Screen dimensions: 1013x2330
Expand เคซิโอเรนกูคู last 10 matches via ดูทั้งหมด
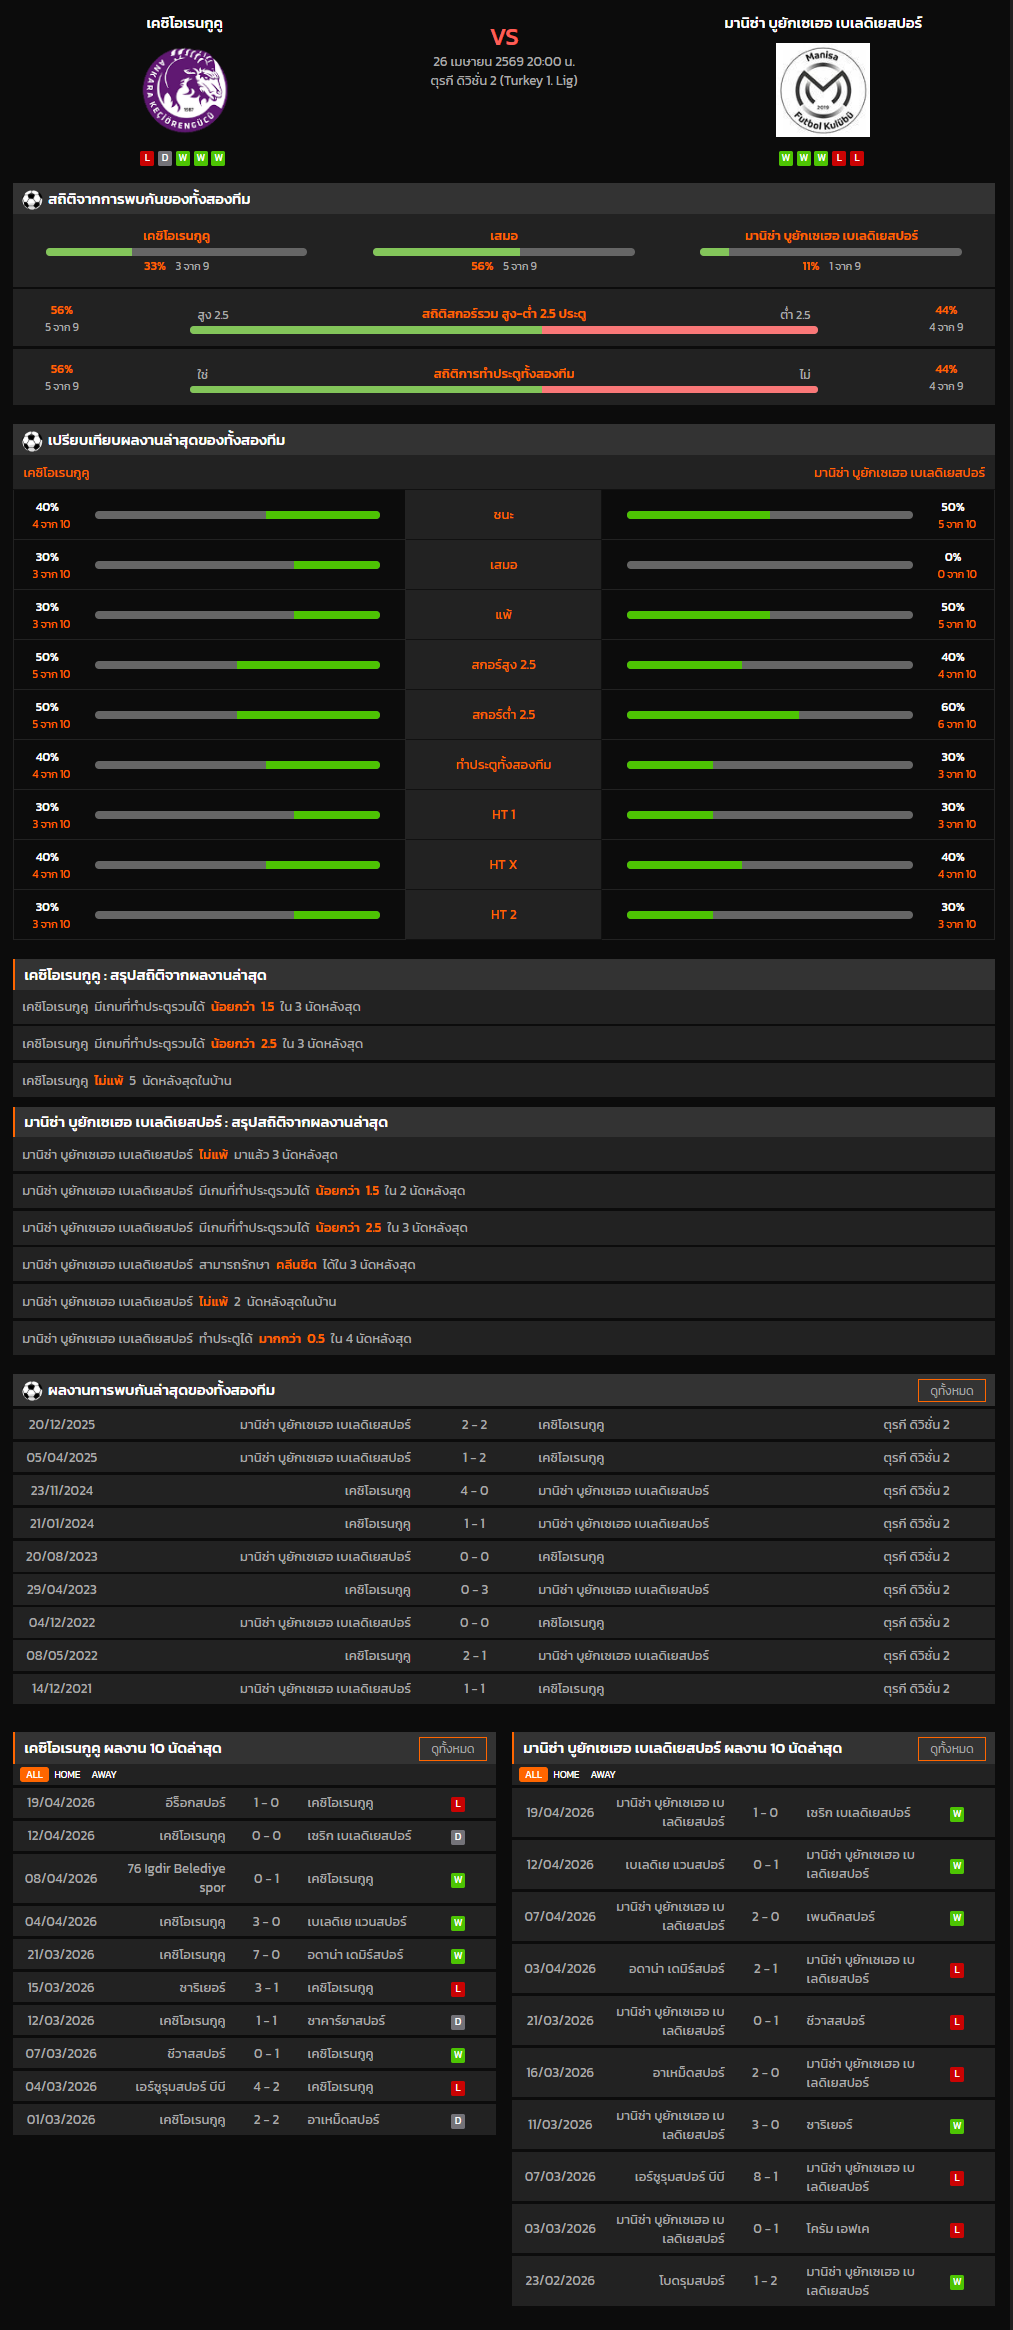[452, 1749]
